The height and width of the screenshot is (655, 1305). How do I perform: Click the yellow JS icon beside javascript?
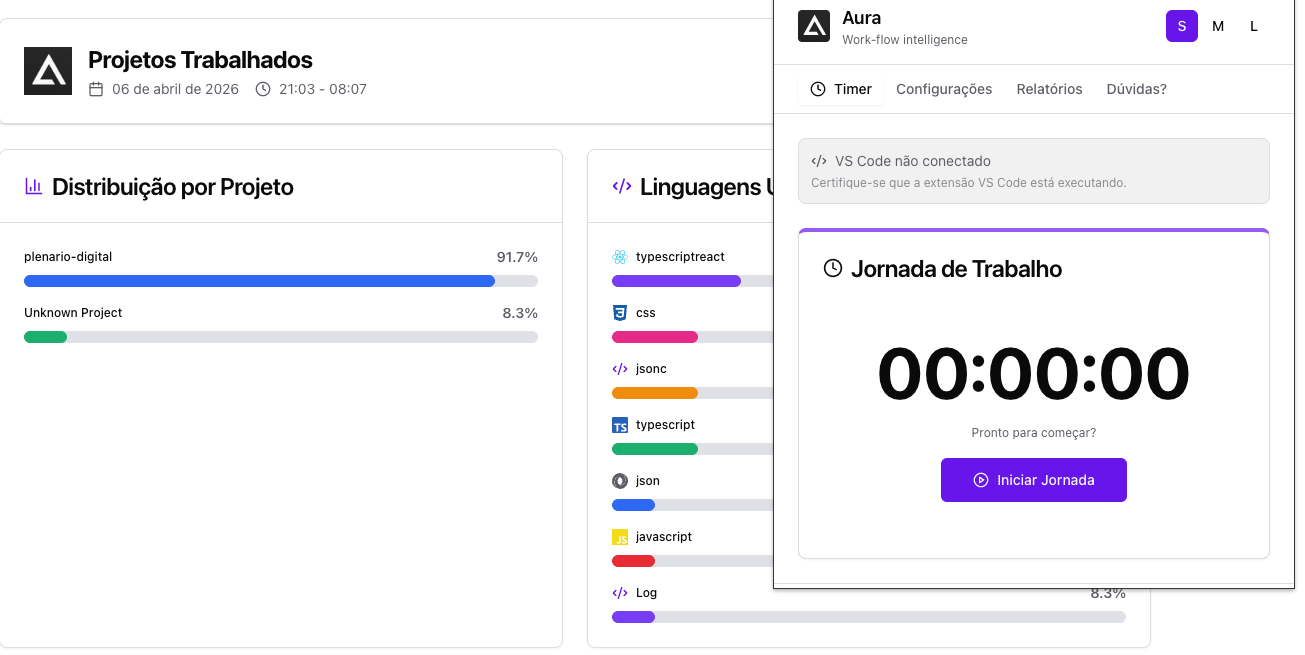coord(620,537)
